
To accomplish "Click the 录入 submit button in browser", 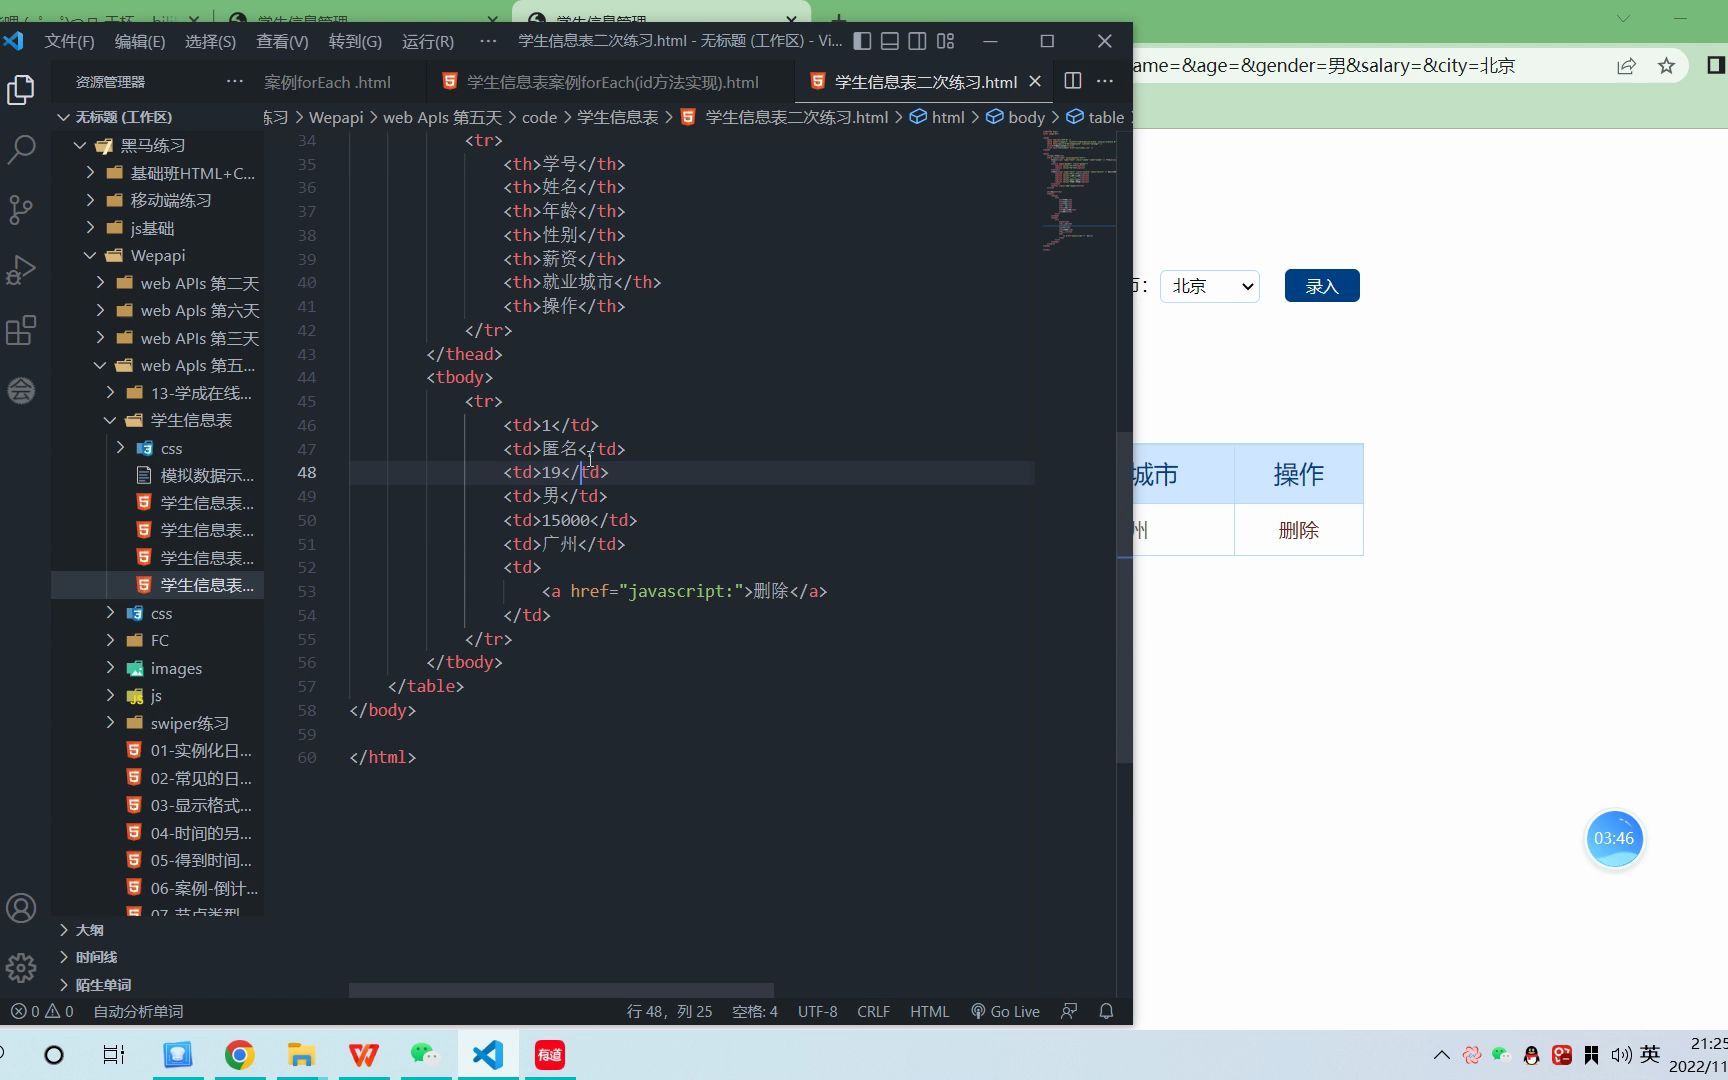I will pos(1321,286).
